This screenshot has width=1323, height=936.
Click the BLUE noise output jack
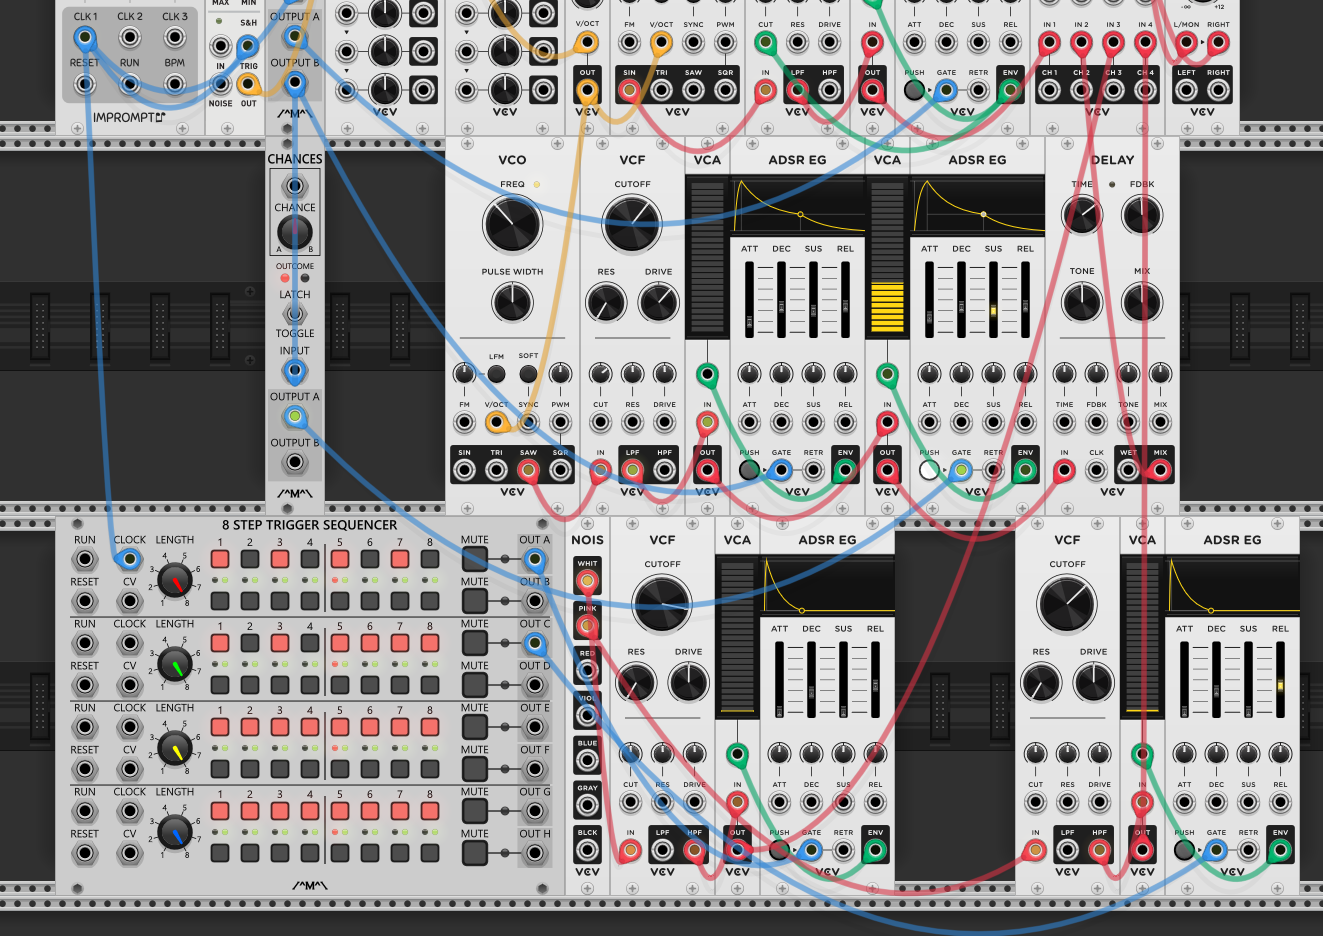click(x=587, y=761)
